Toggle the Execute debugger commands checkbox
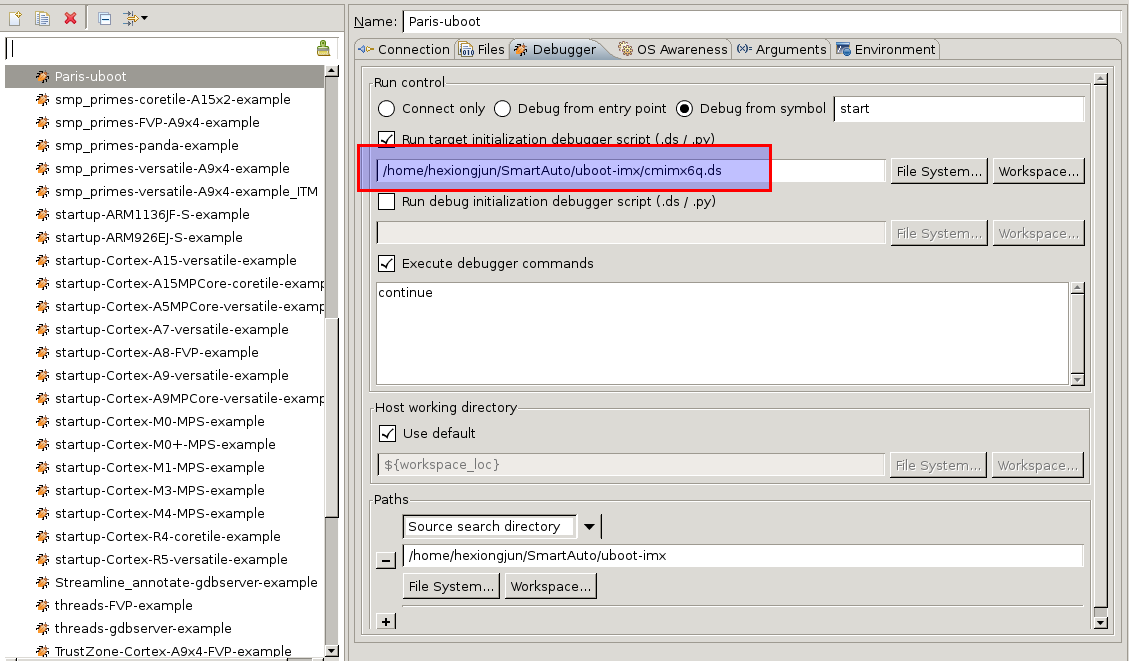Viewport: 1129px width, 661px height. [386, 263]
